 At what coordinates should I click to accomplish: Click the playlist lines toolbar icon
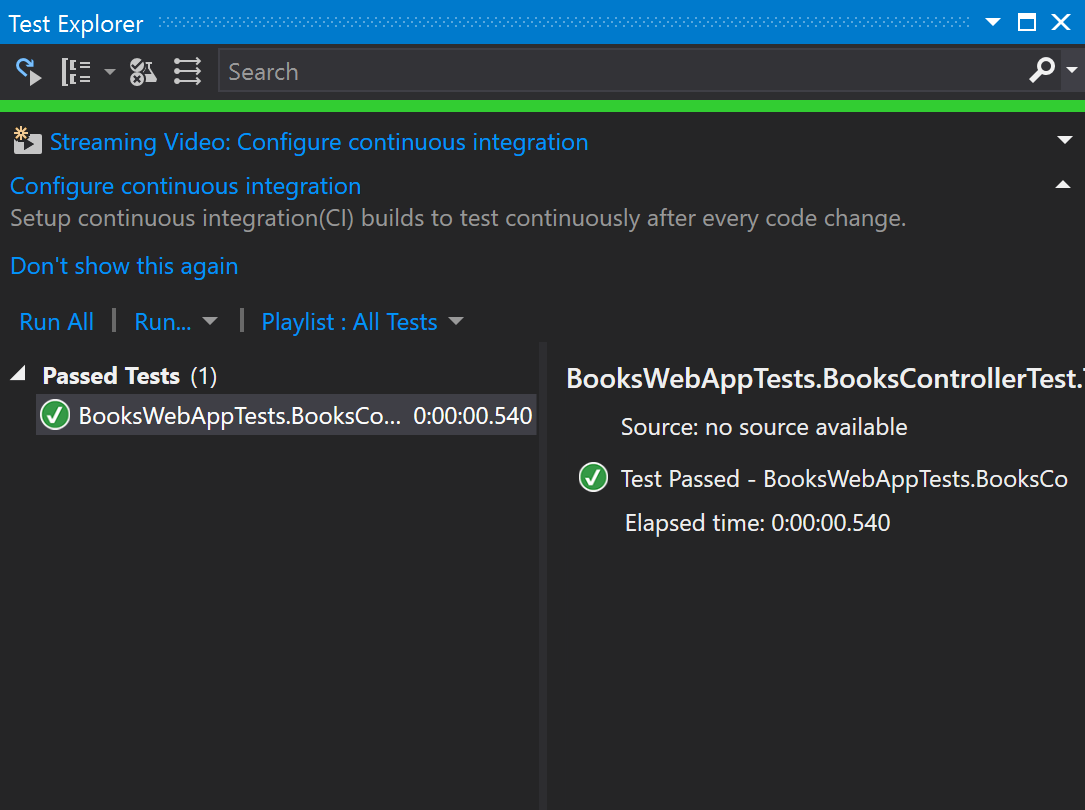click(187, 71)
